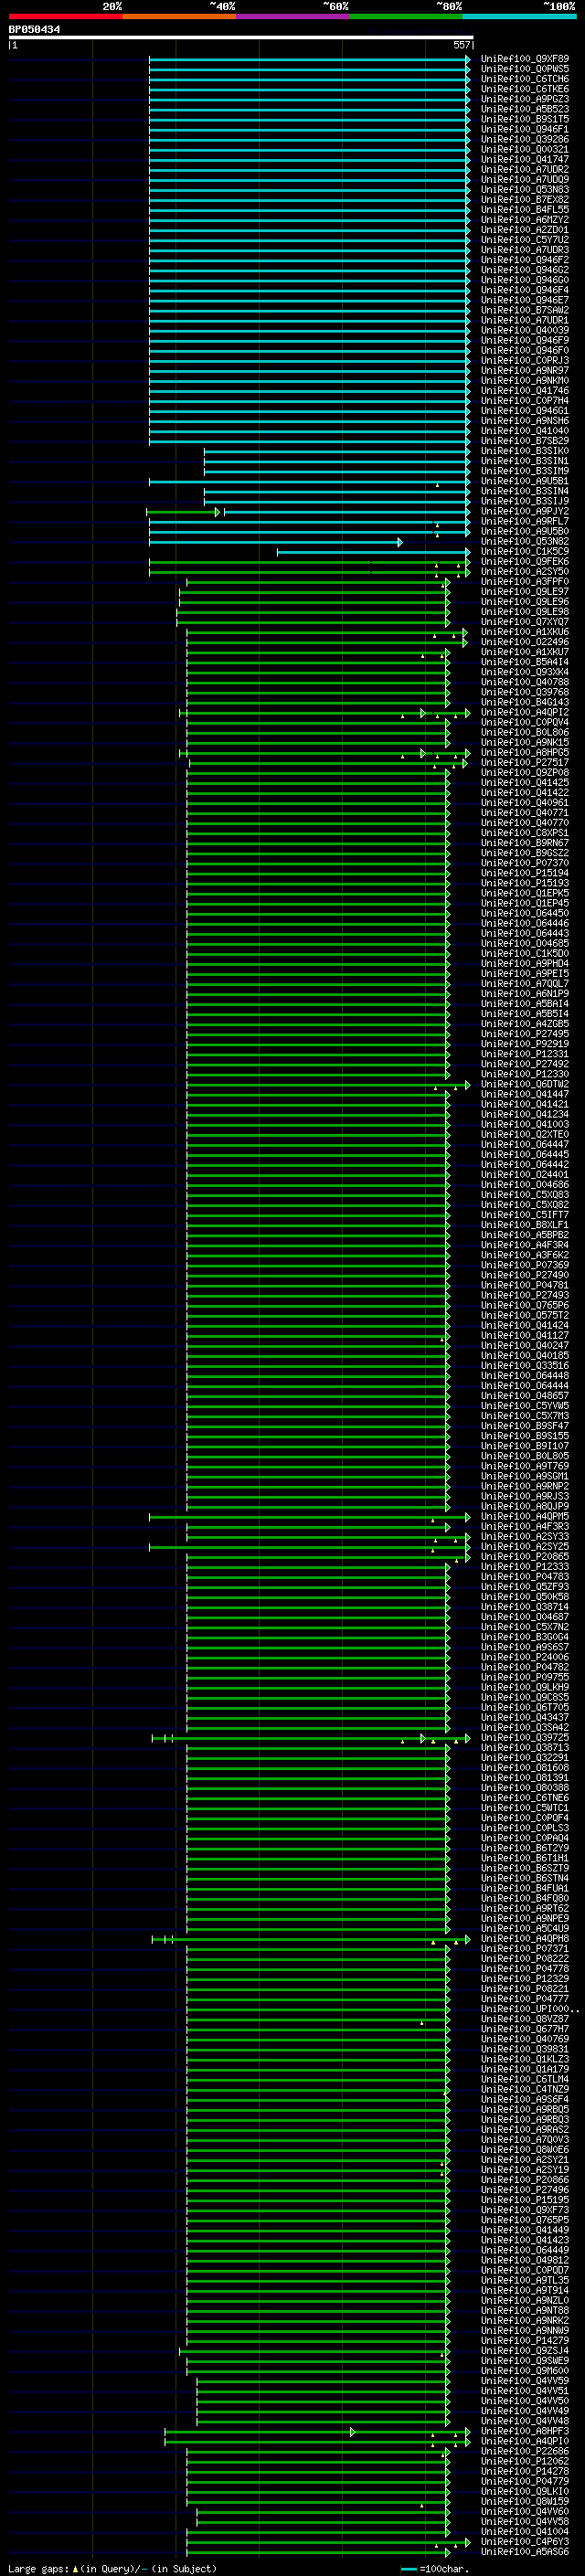The height and width of the screenshot is (2576, 585).
Task: Open hit UniRef100_A8HPF3
Action: coord(525,2431)
